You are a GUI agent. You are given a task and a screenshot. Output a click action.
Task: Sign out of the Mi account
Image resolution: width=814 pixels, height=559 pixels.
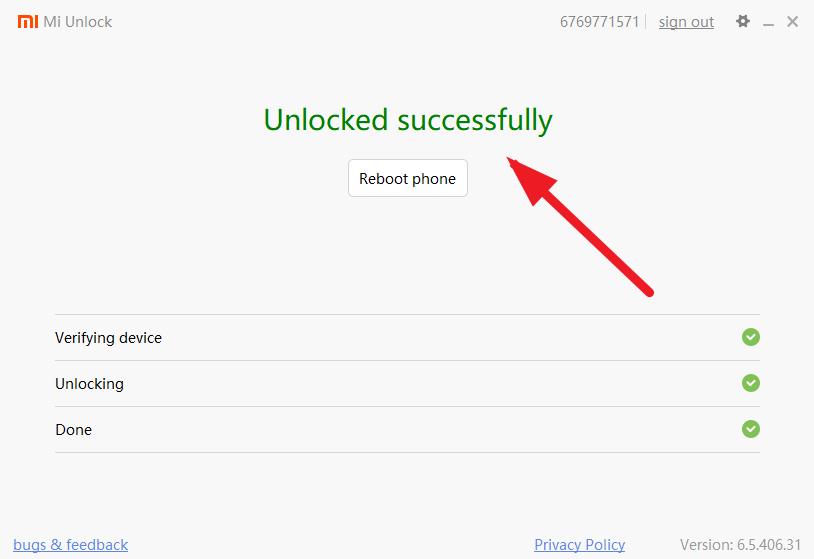point(686,22)
